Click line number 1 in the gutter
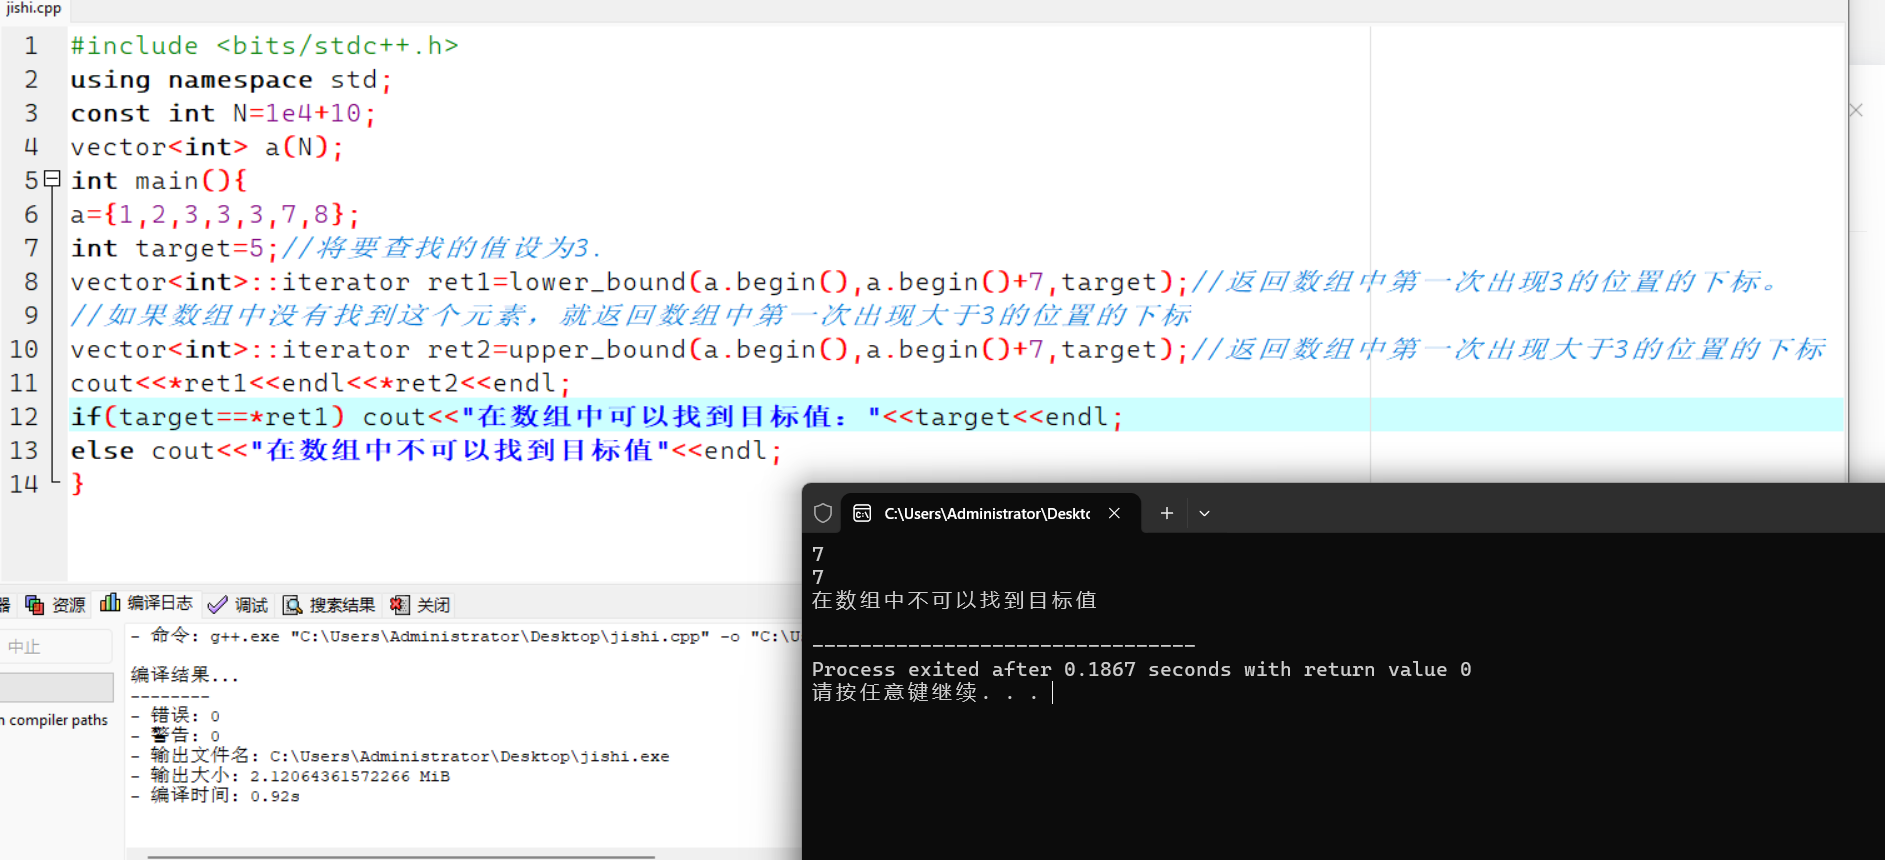This screenshot has height=860, width=1885. coord(31,46)
